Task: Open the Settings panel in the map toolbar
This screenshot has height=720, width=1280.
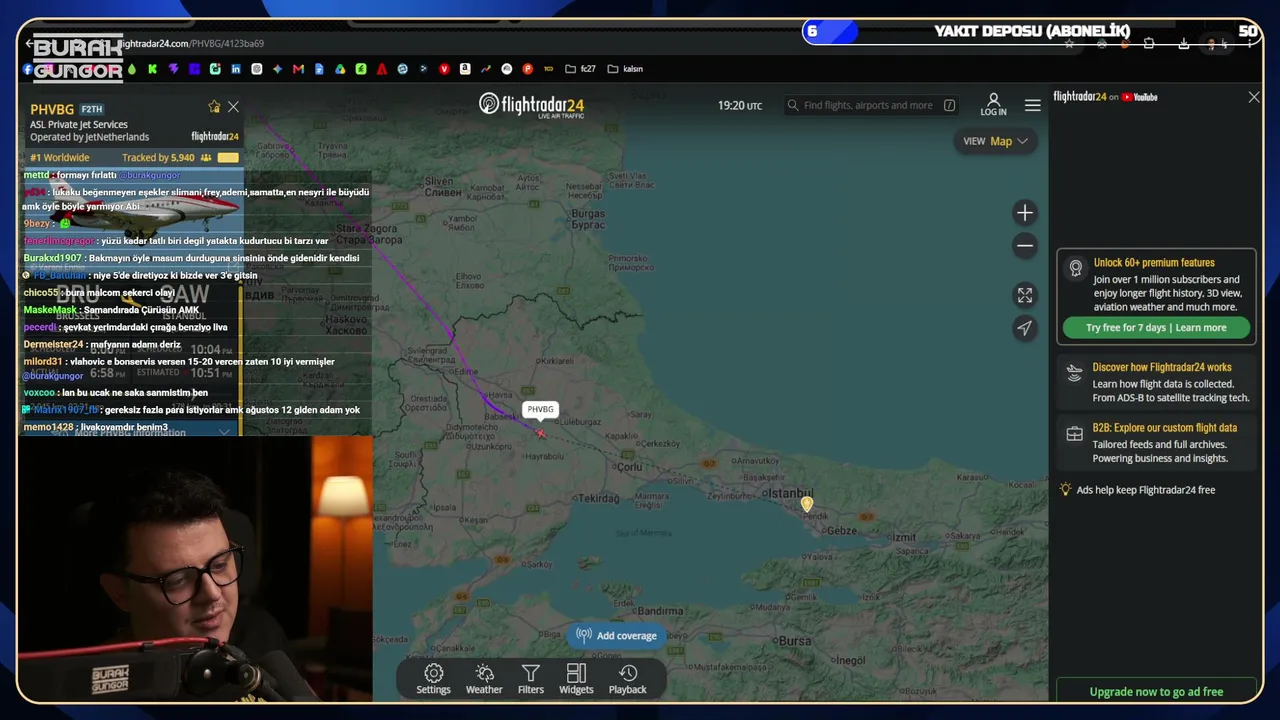Action: [433, 679]
